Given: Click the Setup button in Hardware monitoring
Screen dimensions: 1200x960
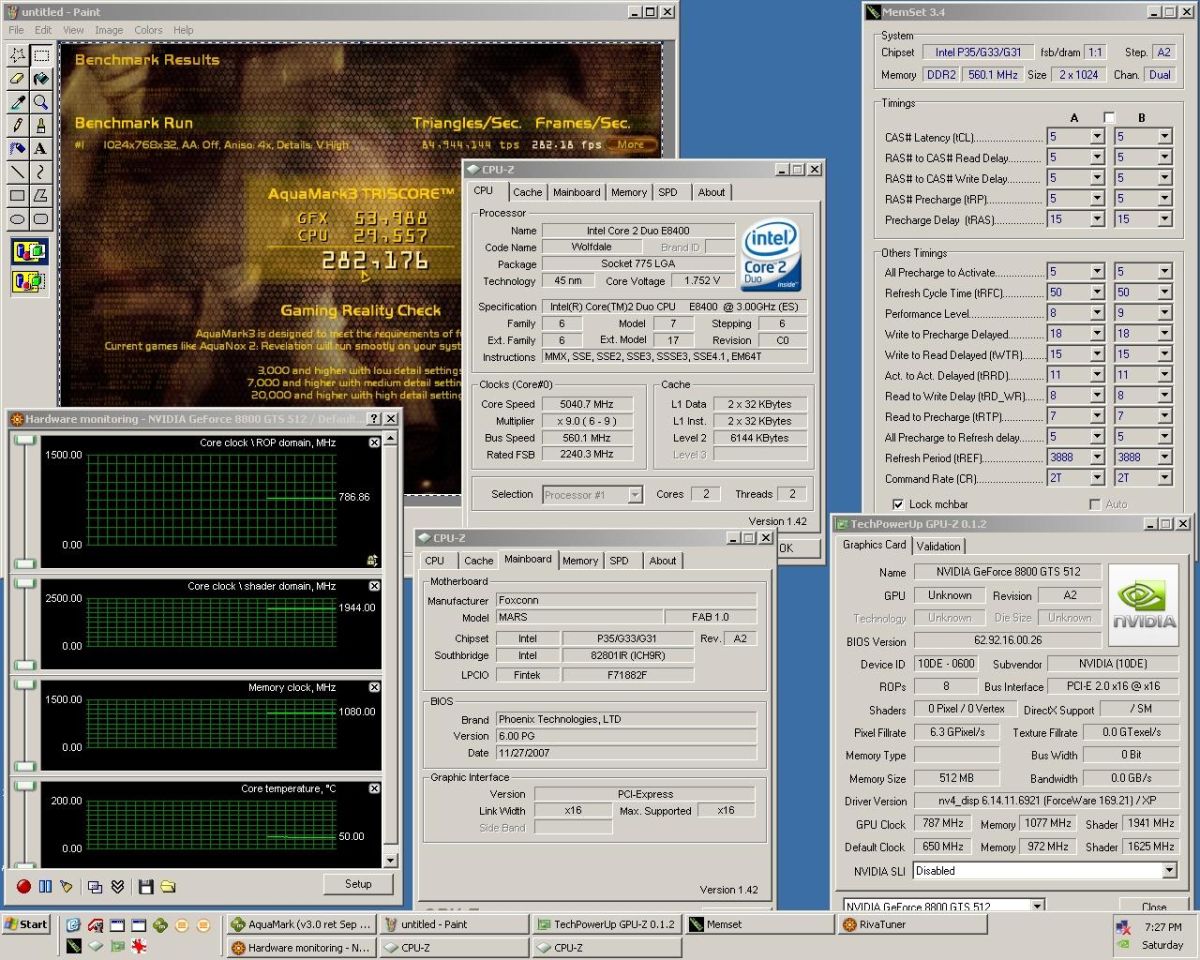Looking at the screenshot, I should 358,884.
